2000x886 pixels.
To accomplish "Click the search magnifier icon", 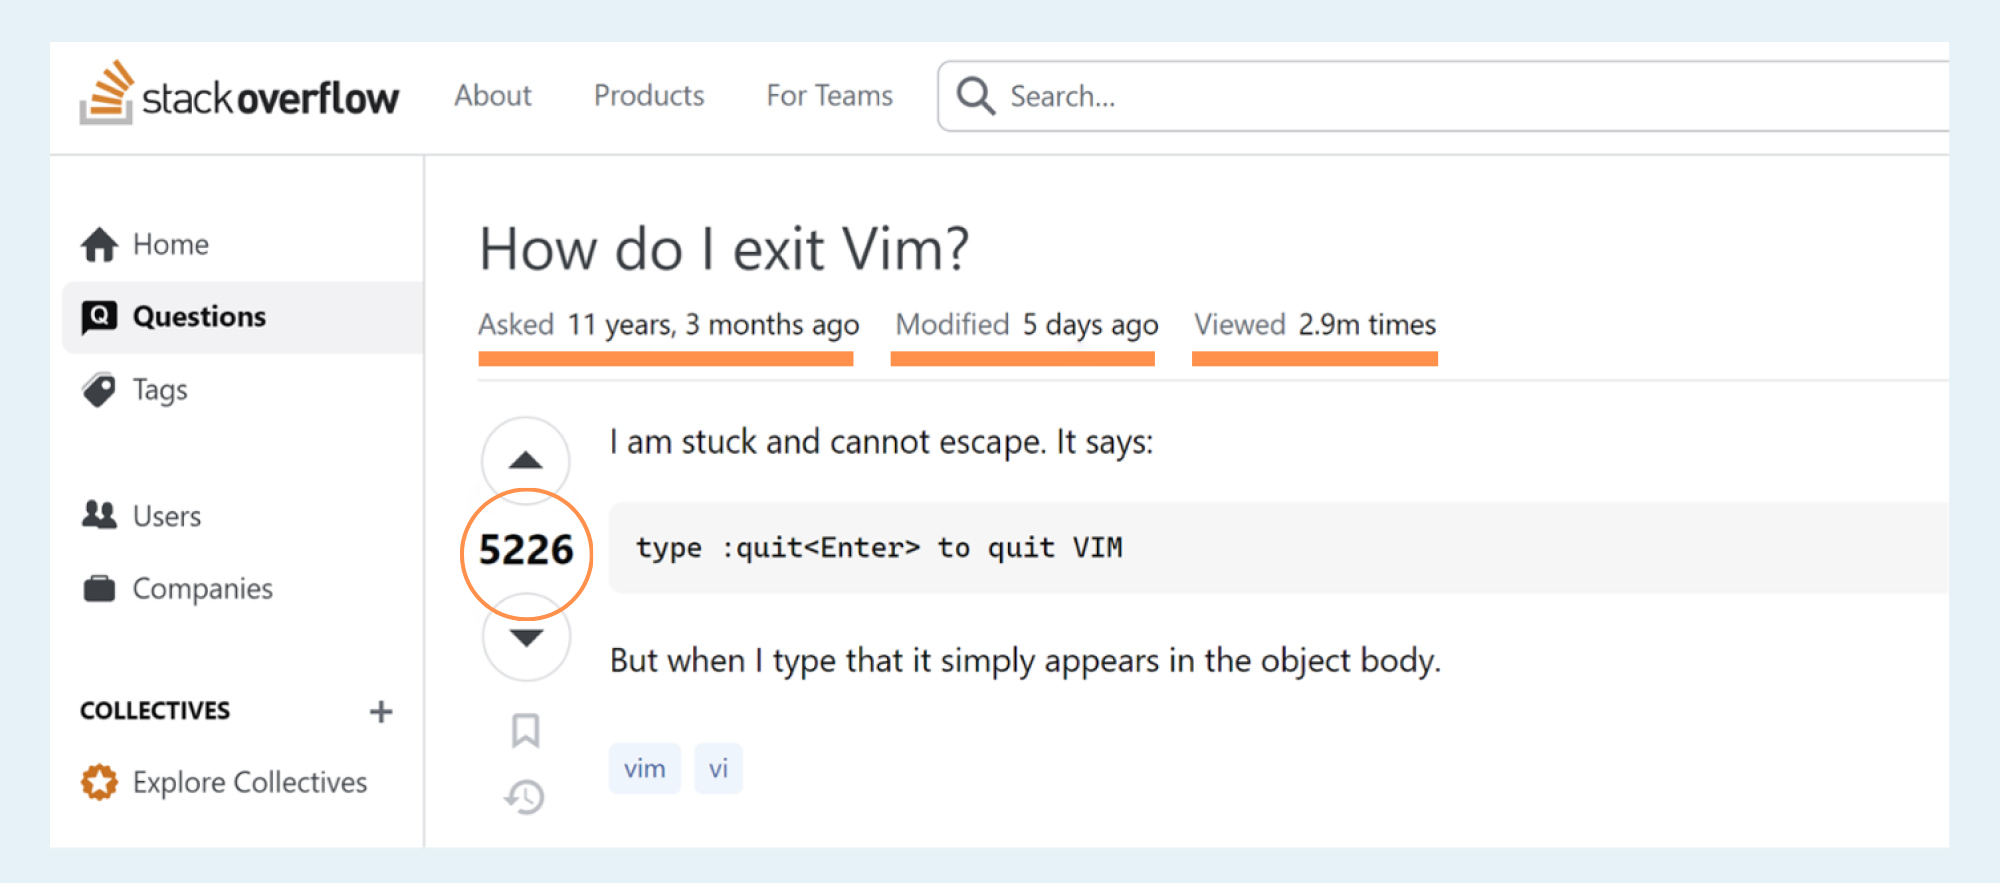I will pos(975,96).
